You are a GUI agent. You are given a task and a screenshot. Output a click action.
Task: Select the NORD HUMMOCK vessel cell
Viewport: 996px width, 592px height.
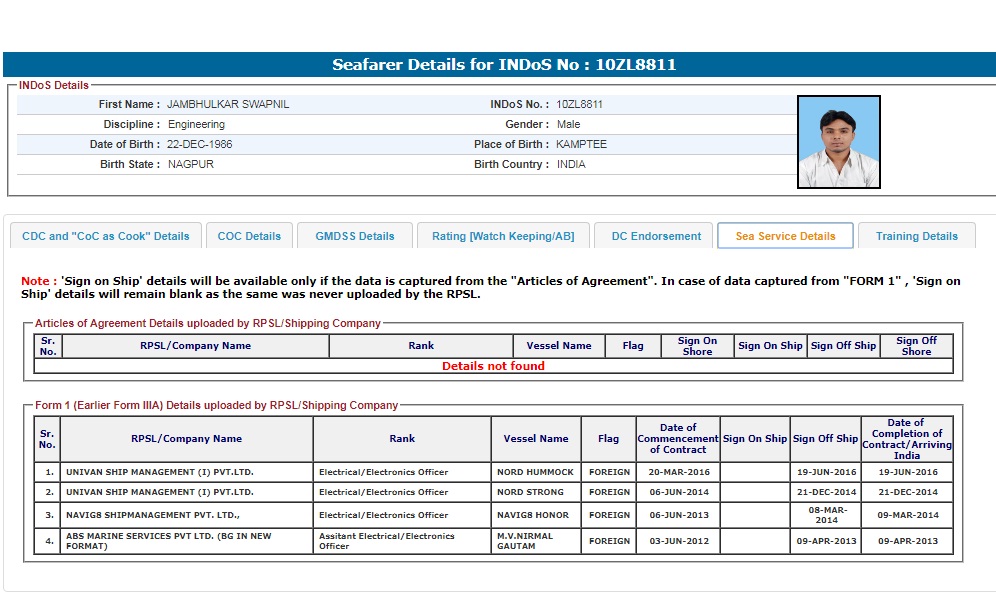pyautogui.click(x=535, y=472)
